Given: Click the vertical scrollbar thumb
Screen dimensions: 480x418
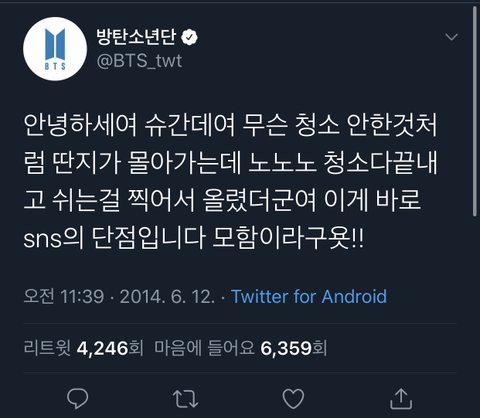Looking at the screenshot, I should (x=475, y=112).
